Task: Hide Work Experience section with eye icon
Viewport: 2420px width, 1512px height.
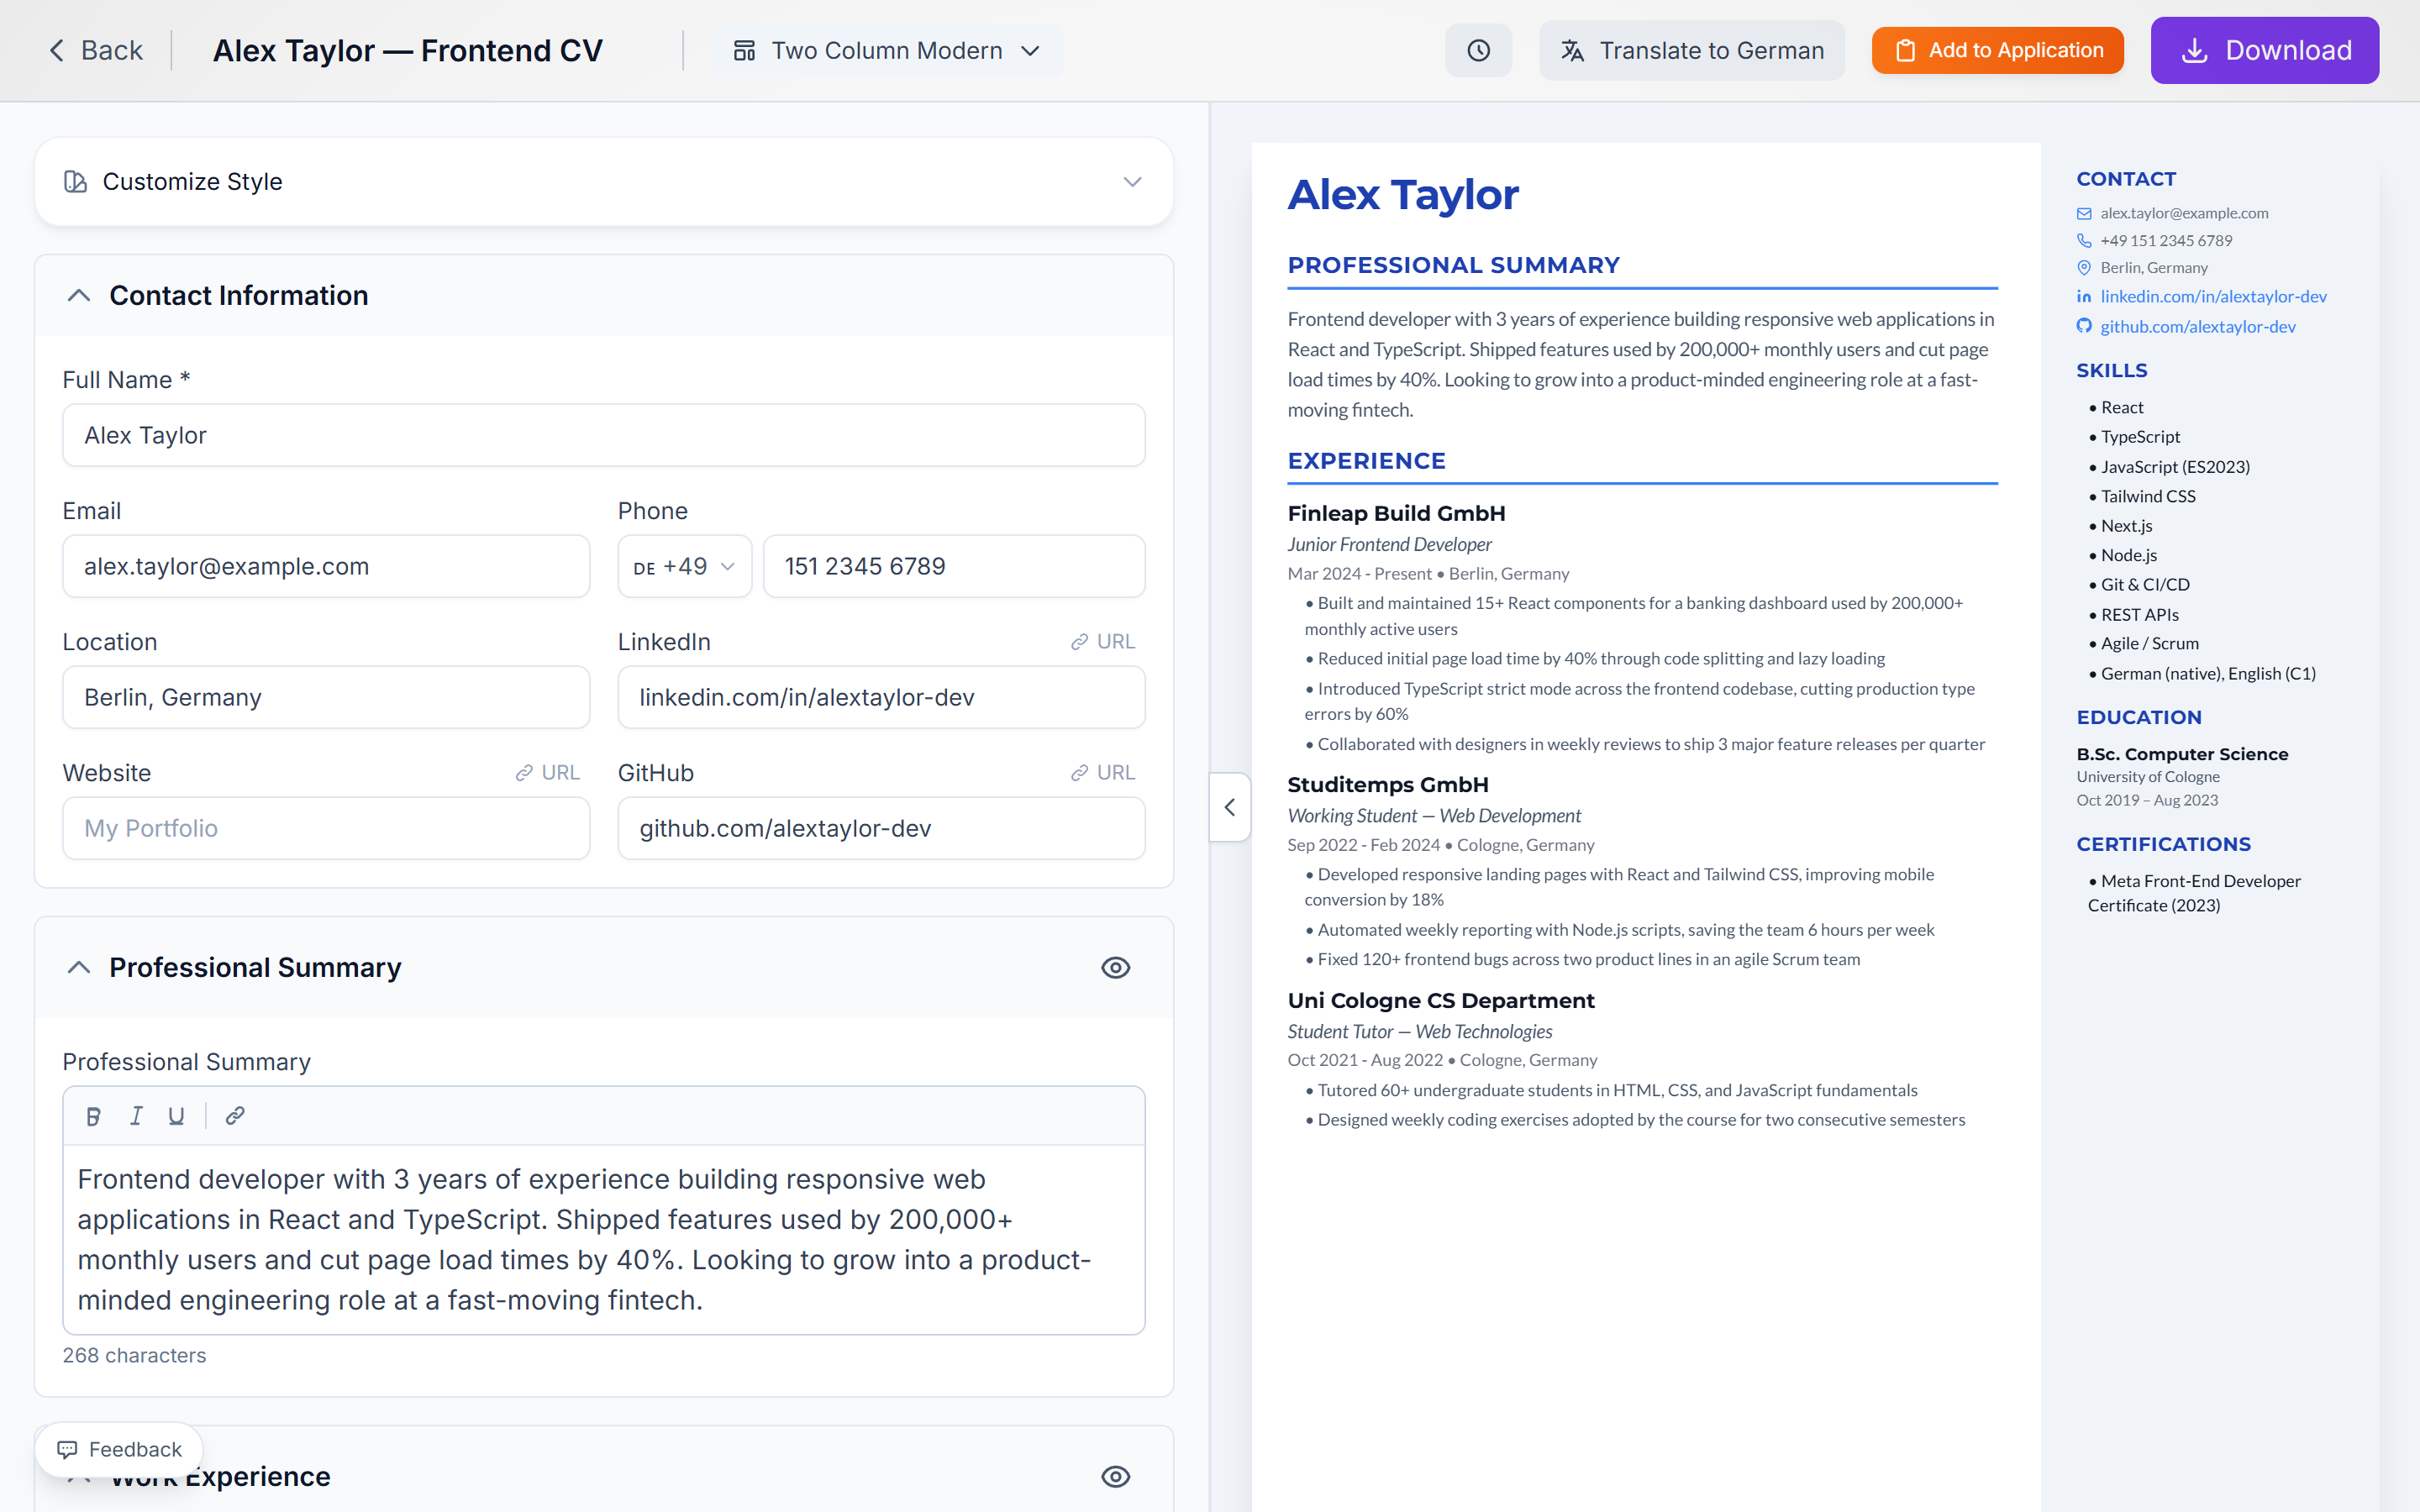Action: coord(1116,1477)
